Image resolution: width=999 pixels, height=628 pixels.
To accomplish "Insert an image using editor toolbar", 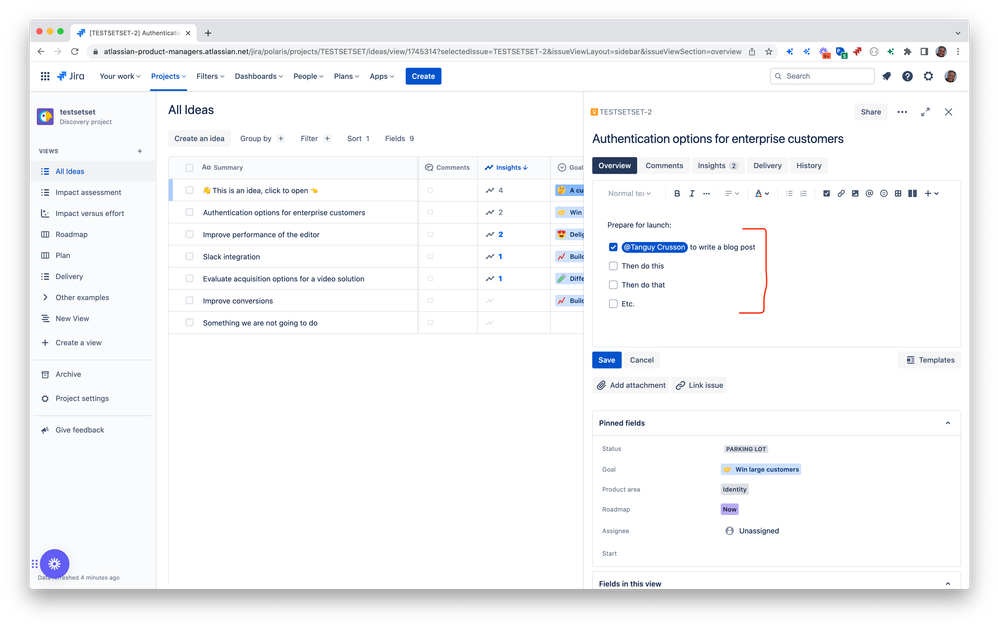I will click(855, 194).
